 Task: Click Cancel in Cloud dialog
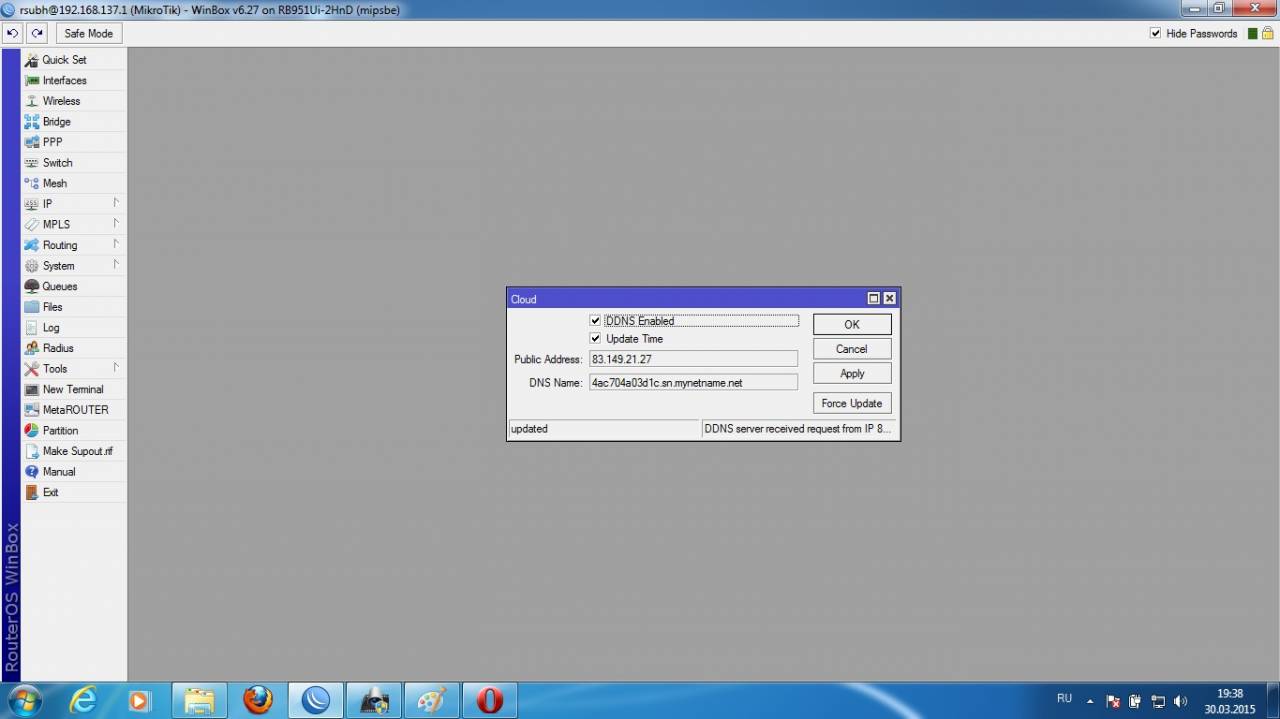click(x=852, y=349)
